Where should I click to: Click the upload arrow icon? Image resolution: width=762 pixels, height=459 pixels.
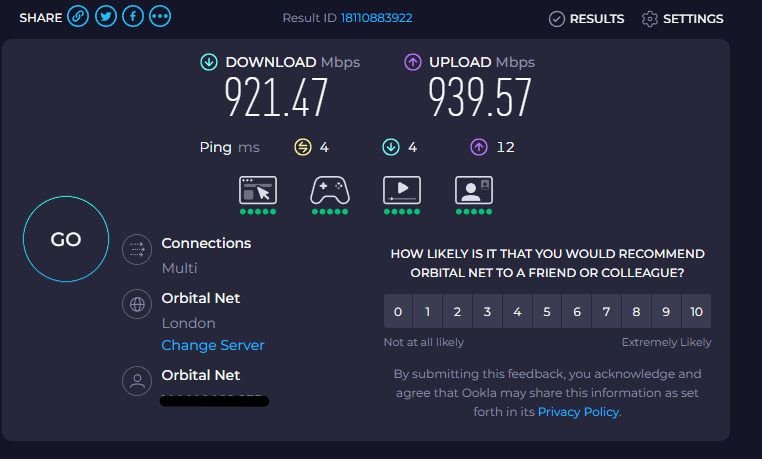(413, 62)
